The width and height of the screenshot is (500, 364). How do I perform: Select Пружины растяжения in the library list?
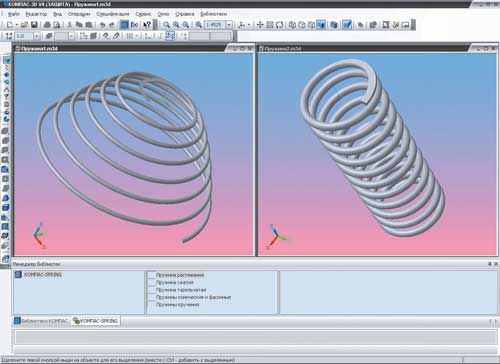180,275
